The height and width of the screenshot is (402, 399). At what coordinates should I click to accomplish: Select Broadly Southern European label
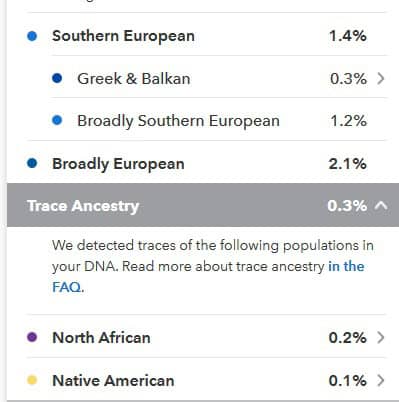(x=178, y=121)
